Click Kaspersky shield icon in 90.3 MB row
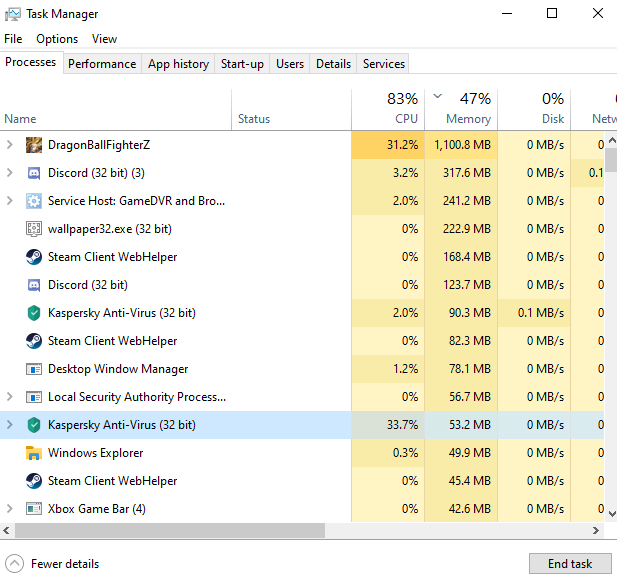624x576 pixels. coord(34,313)
